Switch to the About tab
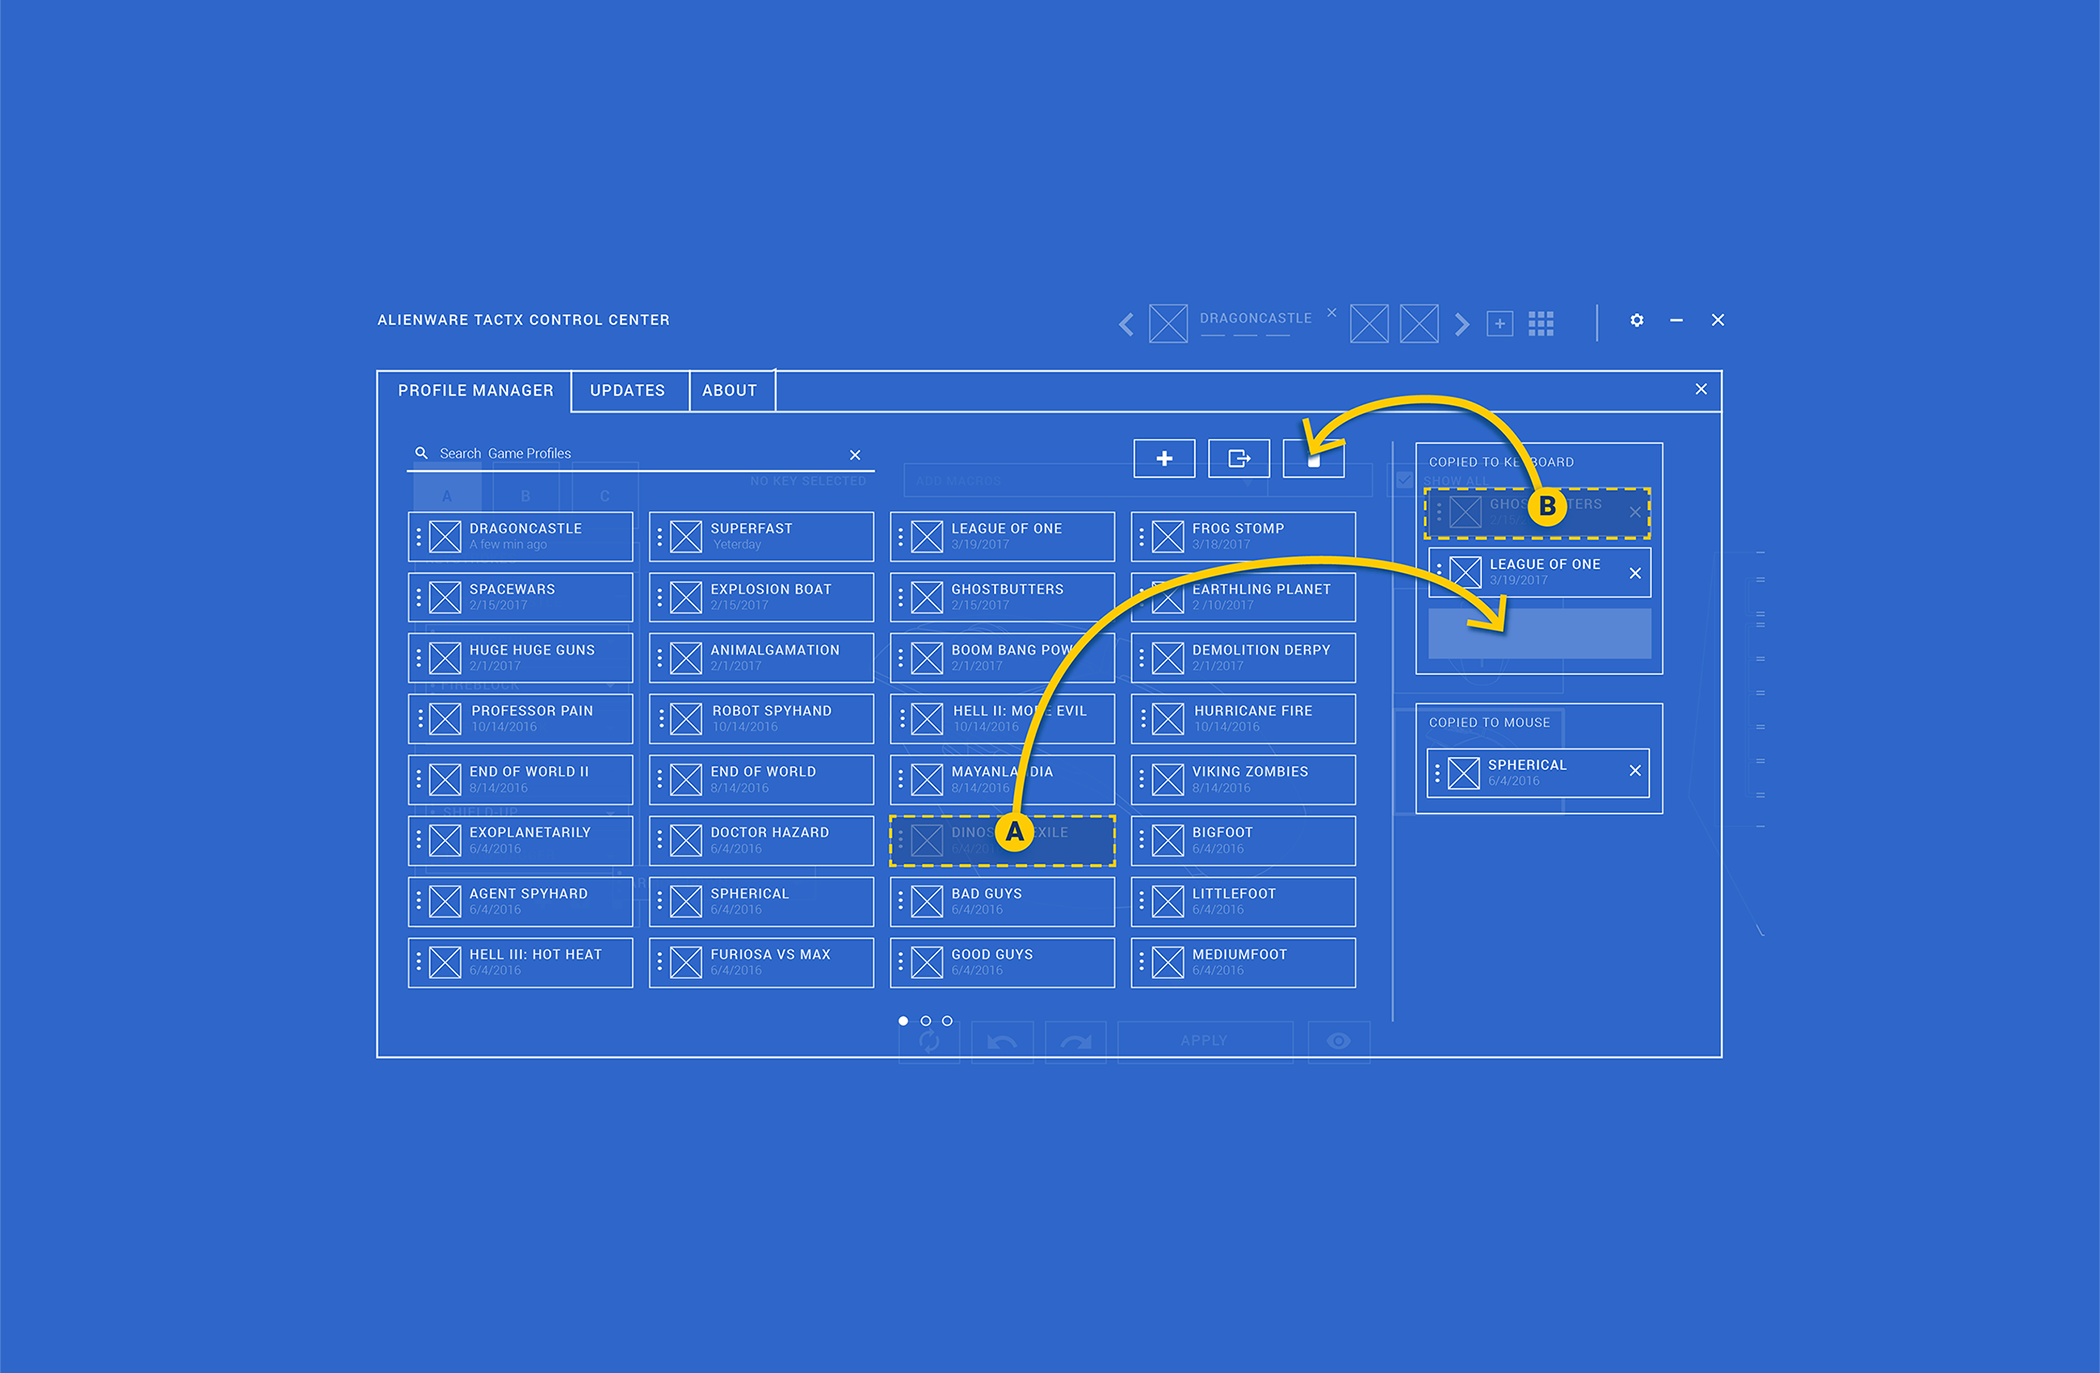The image size is (2100, 1373). pos(729,391)
